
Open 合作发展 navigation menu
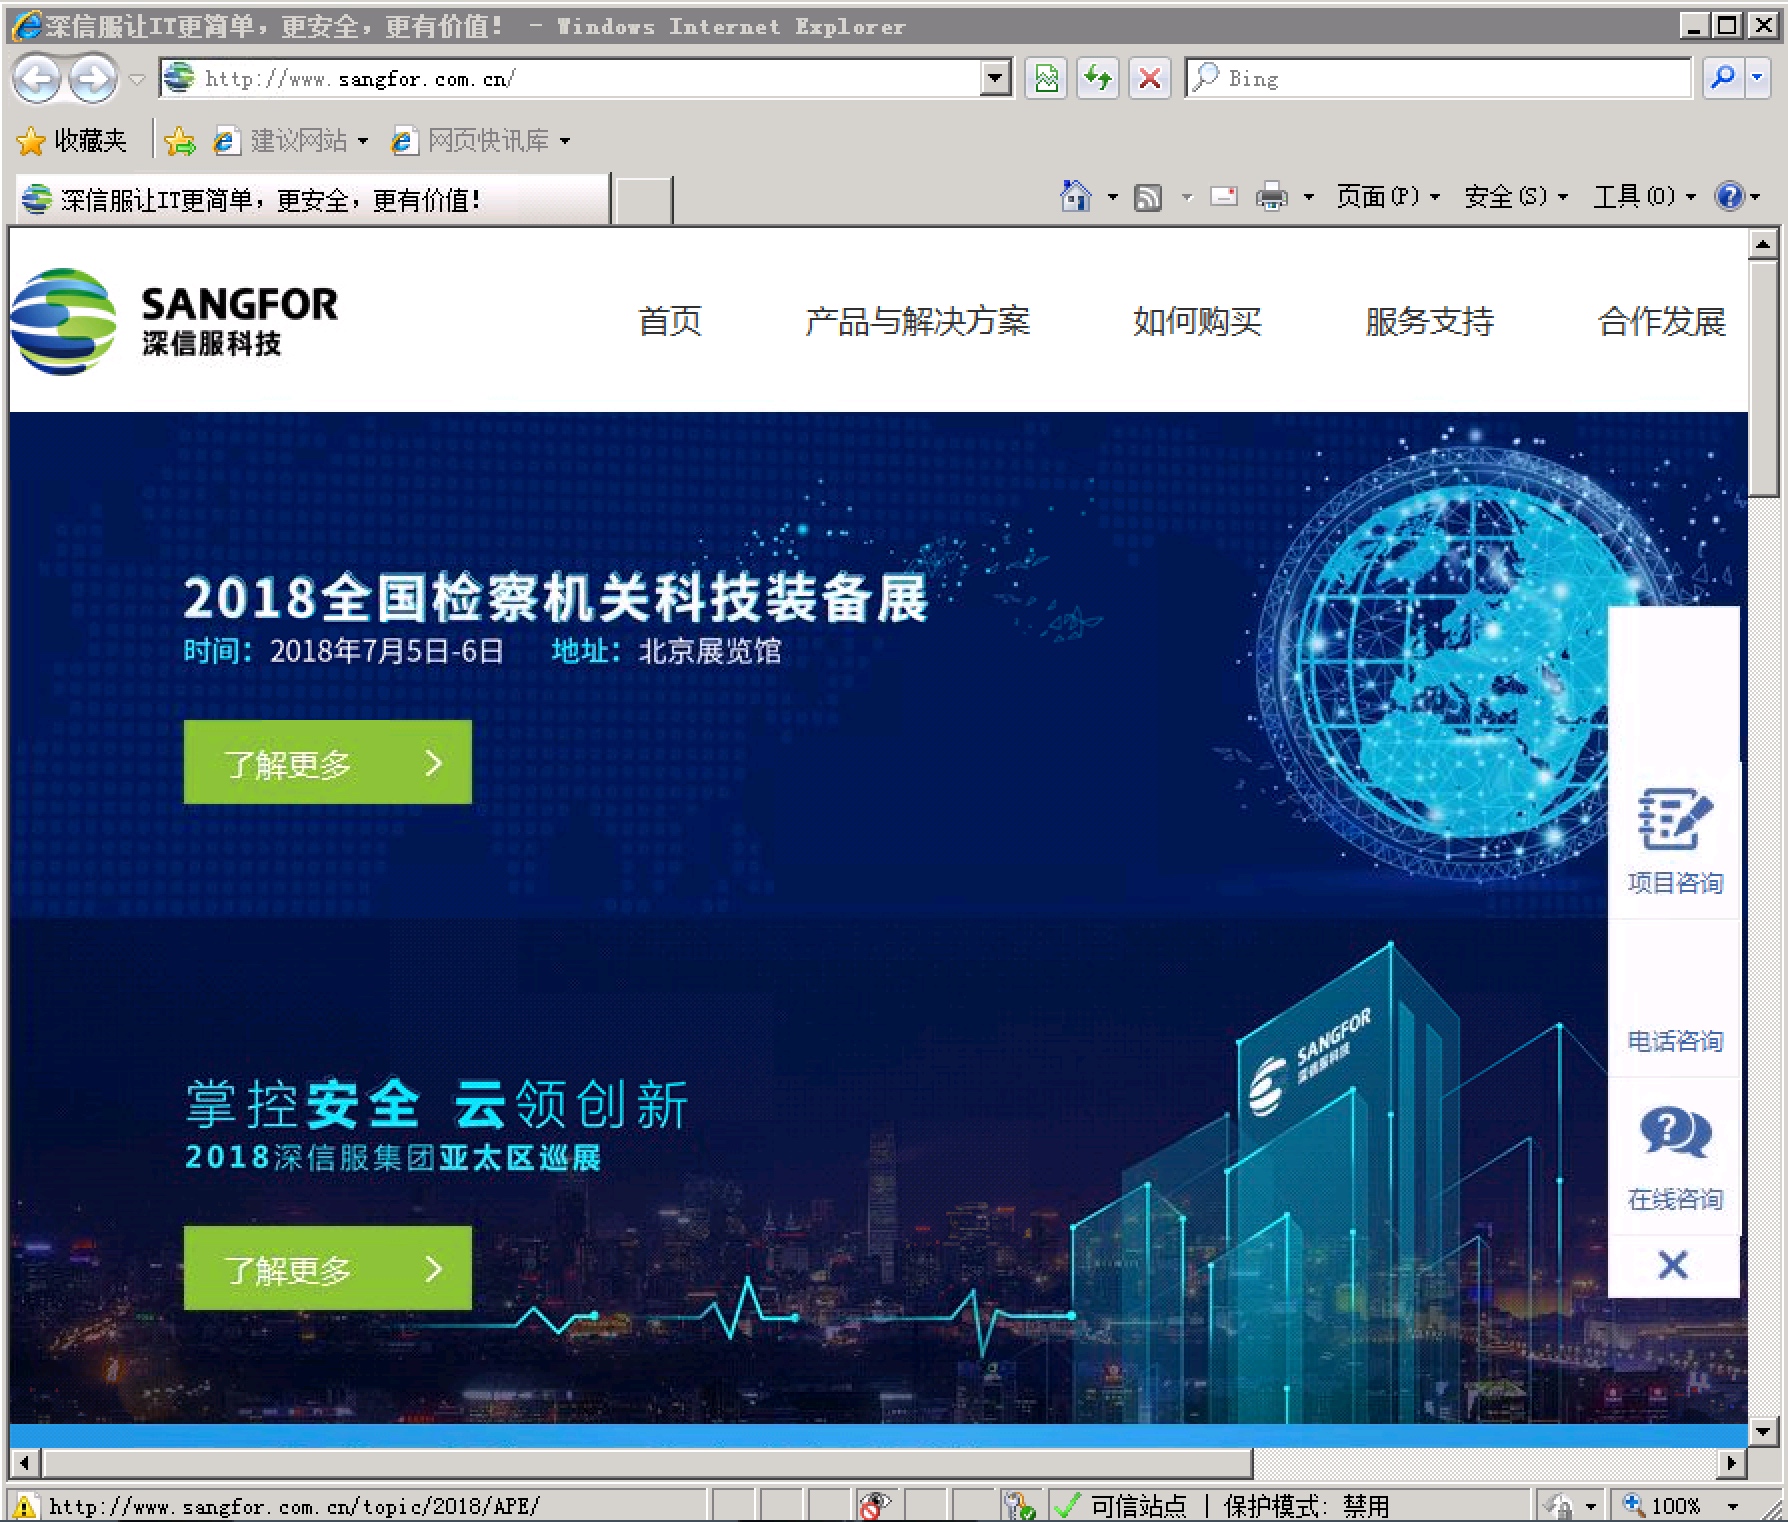coord(1662,321)
